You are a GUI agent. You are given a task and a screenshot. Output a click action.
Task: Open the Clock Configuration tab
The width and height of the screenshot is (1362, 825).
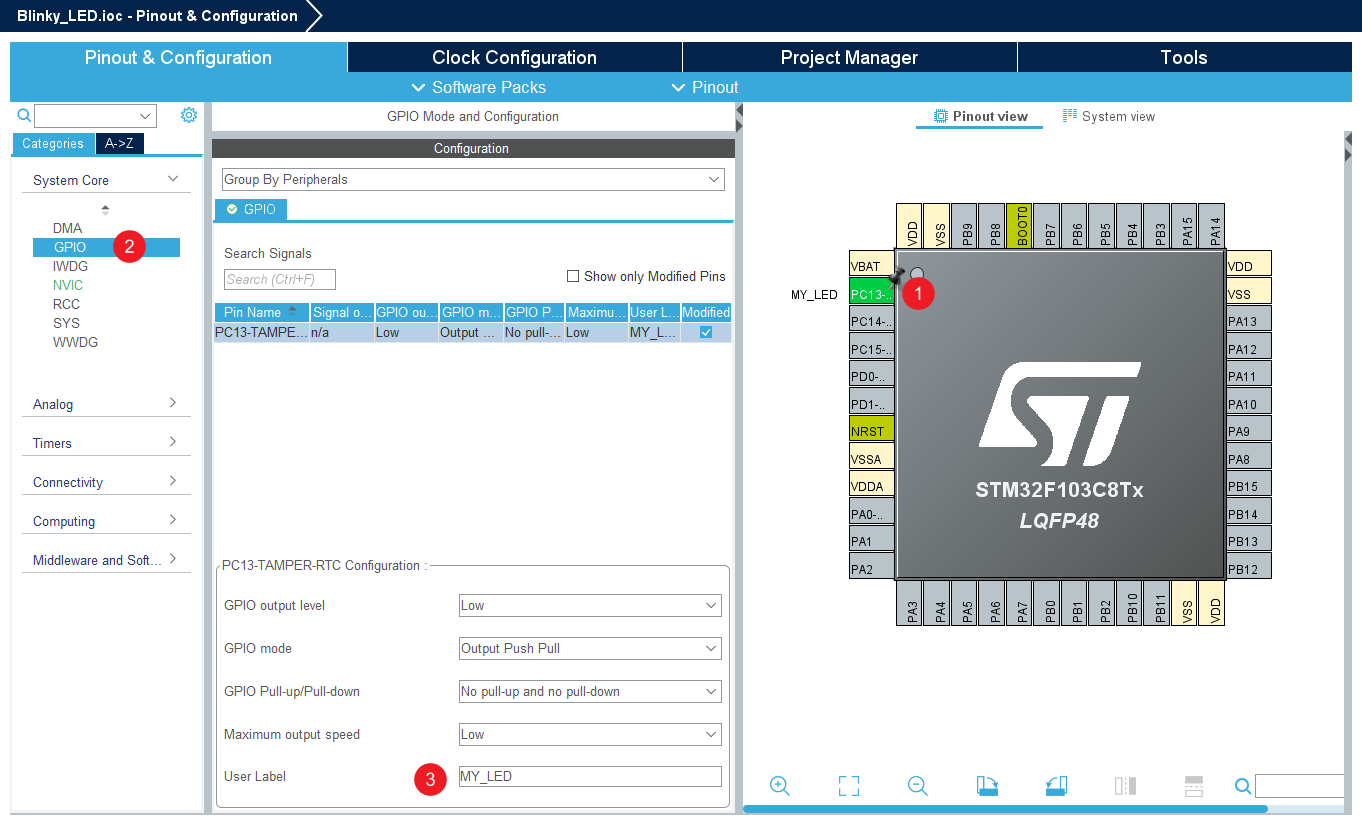click(x=514, y=57)
